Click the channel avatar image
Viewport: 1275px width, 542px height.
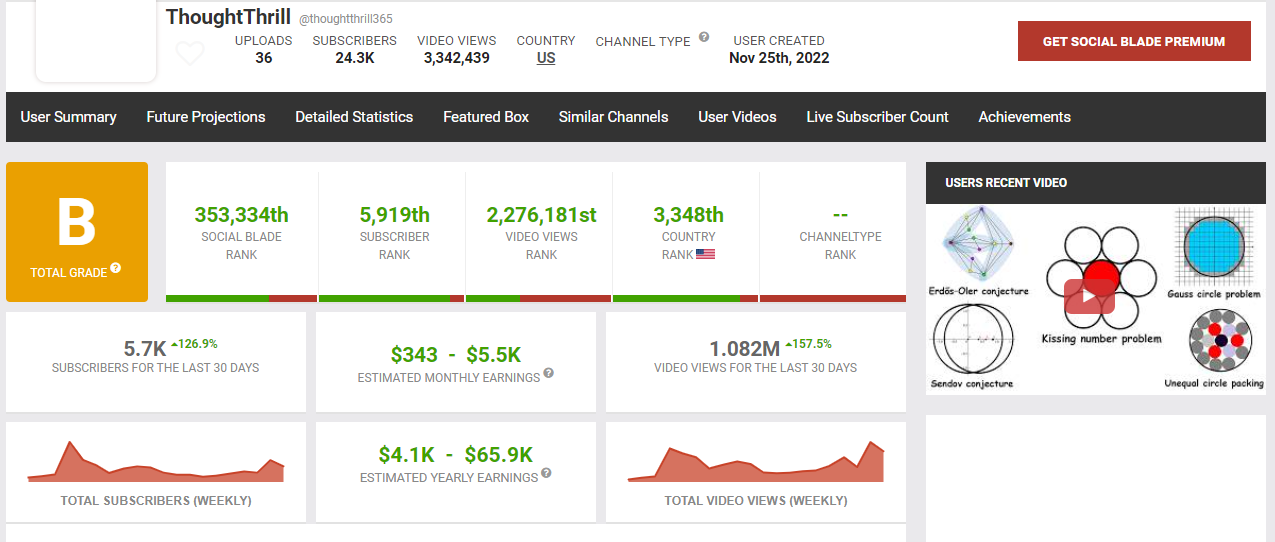coord(96,42)
